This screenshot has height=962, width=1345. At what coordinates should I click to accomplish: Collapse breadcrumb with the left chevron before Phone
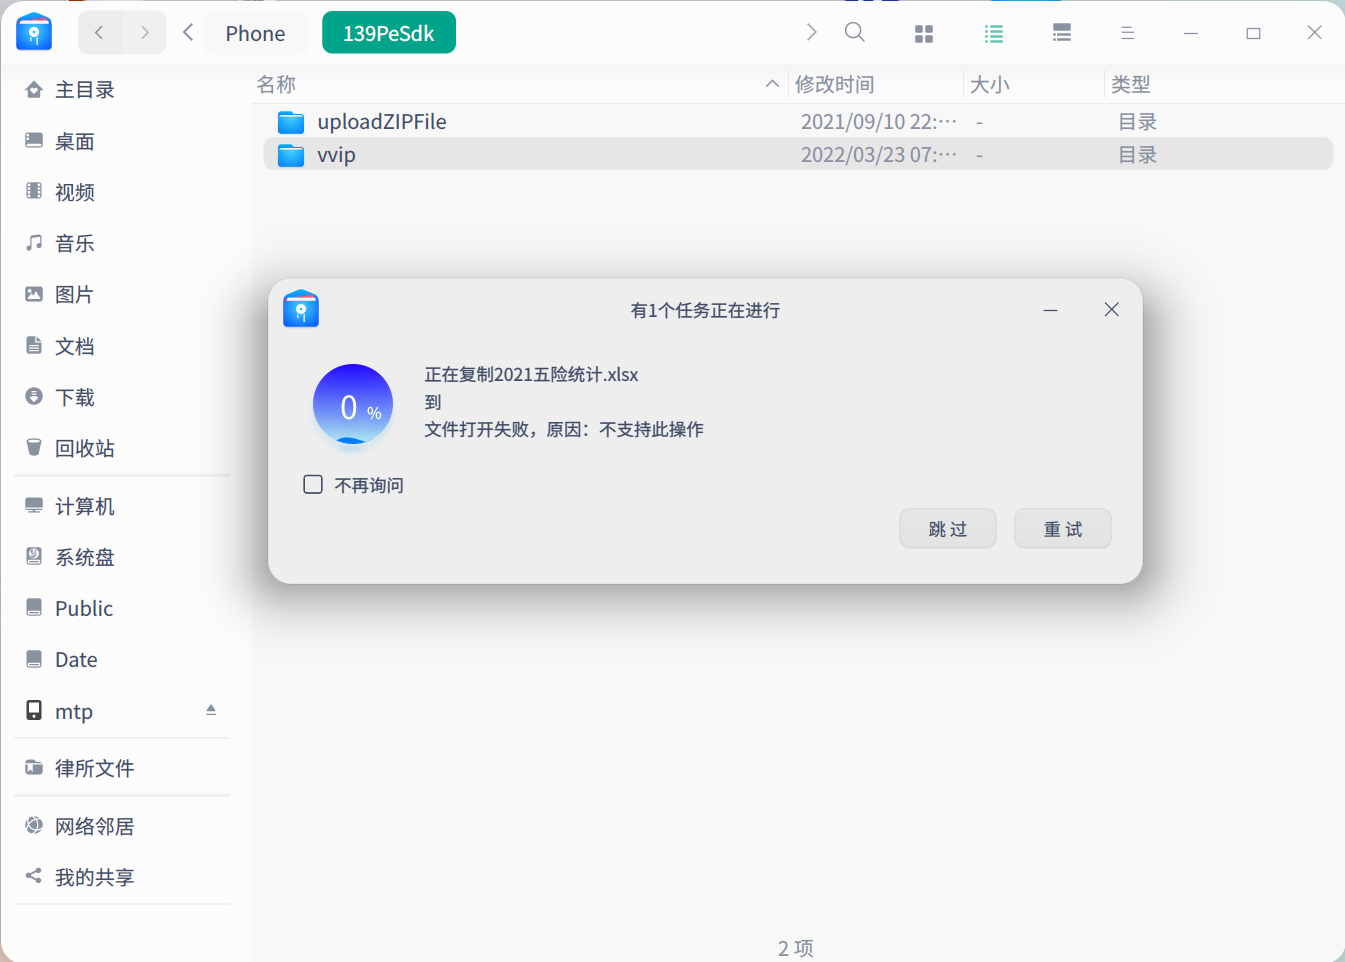(188, 33)
